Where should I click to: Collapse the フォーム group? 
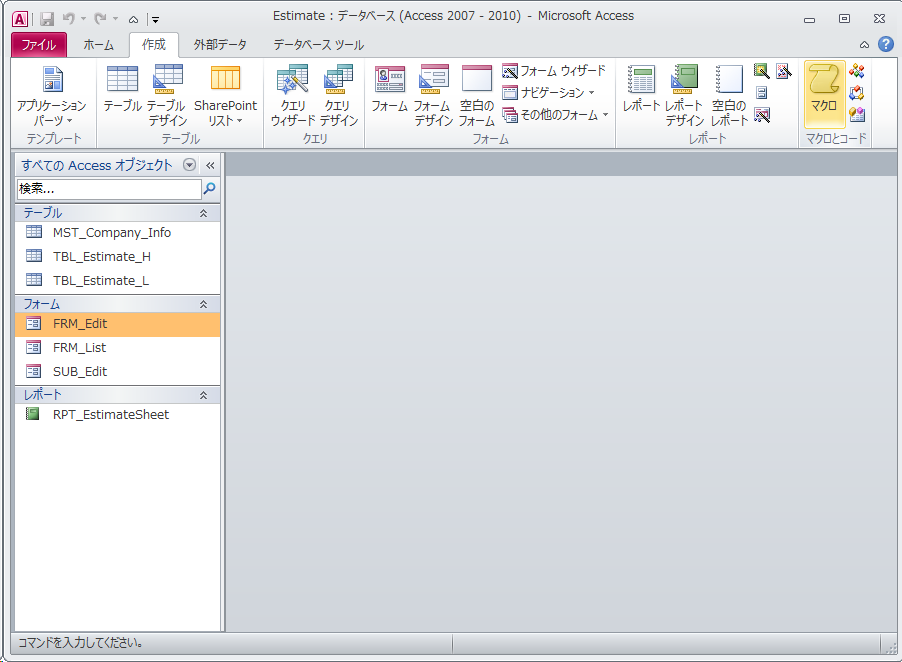(203, 304)
